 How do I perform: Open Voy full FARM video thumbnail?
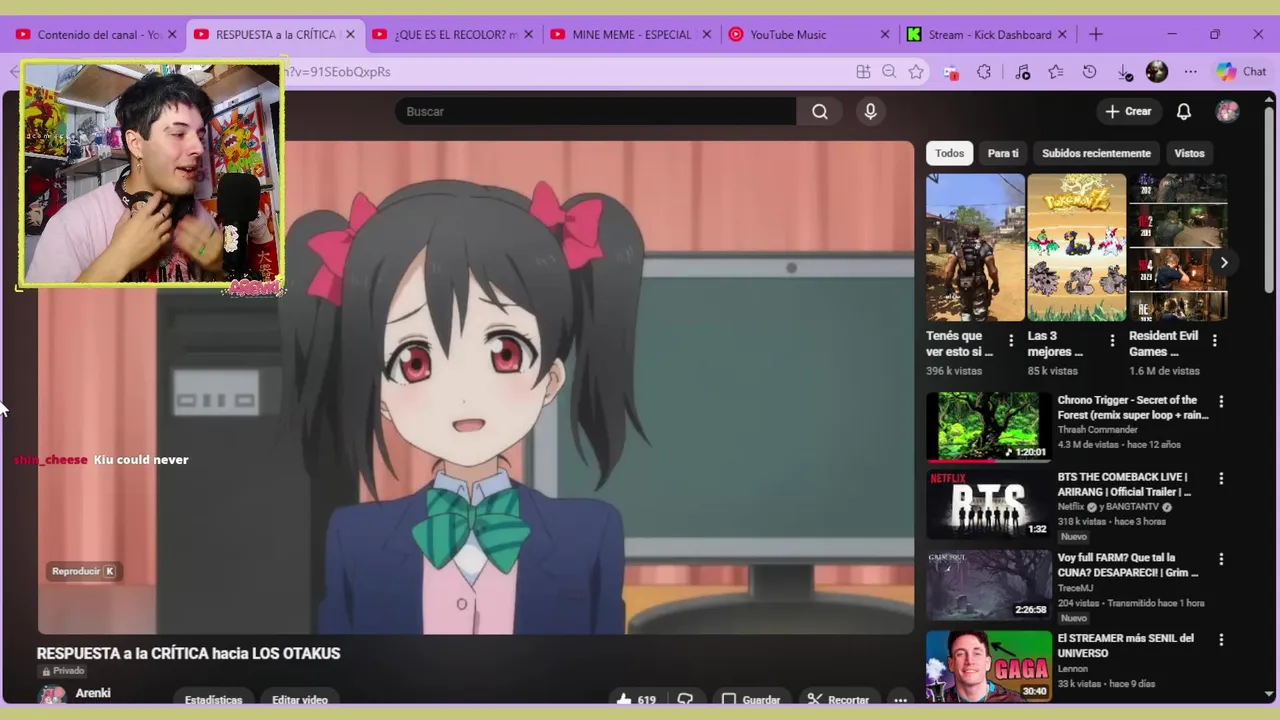point(988,585)
